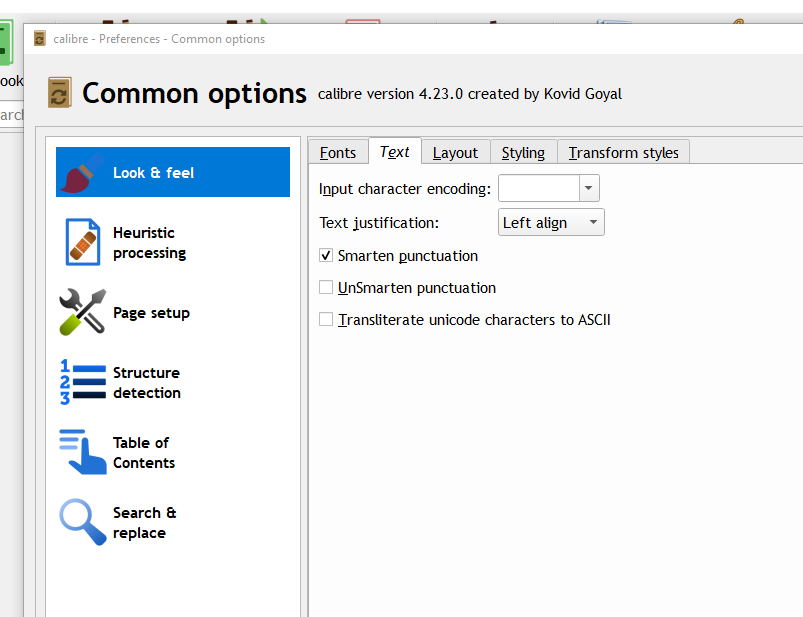Select the Look & feel brush icon
The image size is (803, 617).
point(82,173)
